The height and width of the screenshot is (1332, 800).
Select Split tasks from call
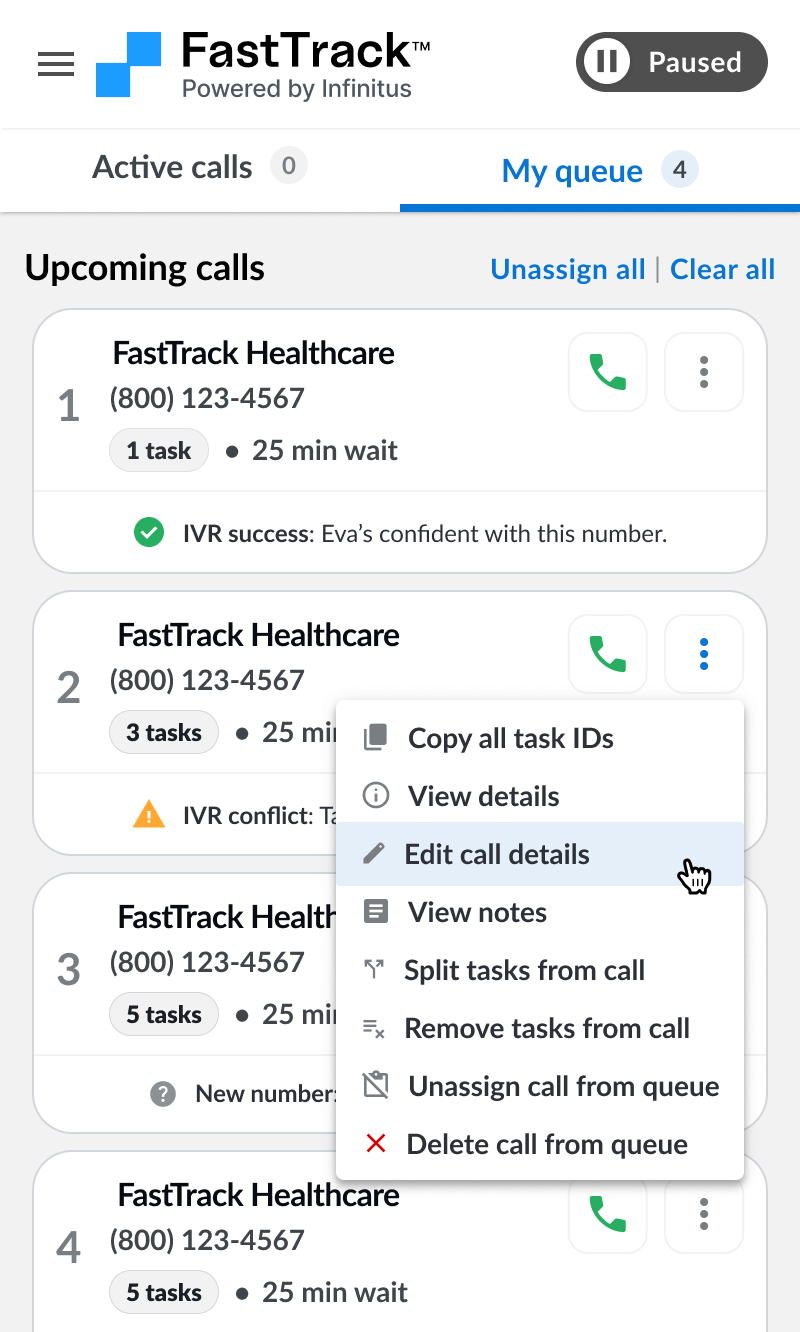click(540, 971)
